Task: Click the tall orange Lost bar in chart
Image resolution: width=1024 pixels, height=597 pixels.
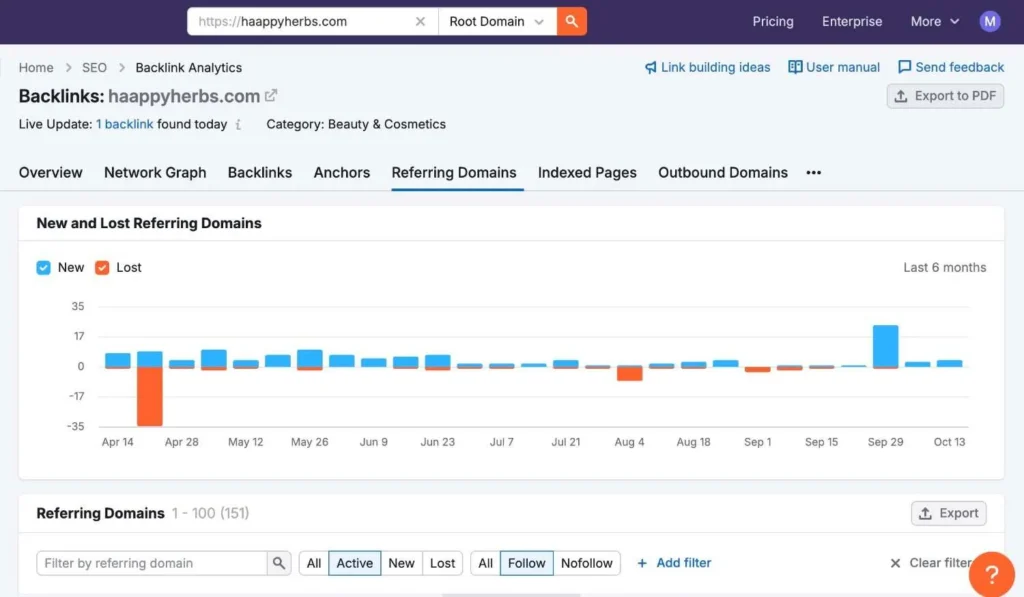Action: pos(150,396)
